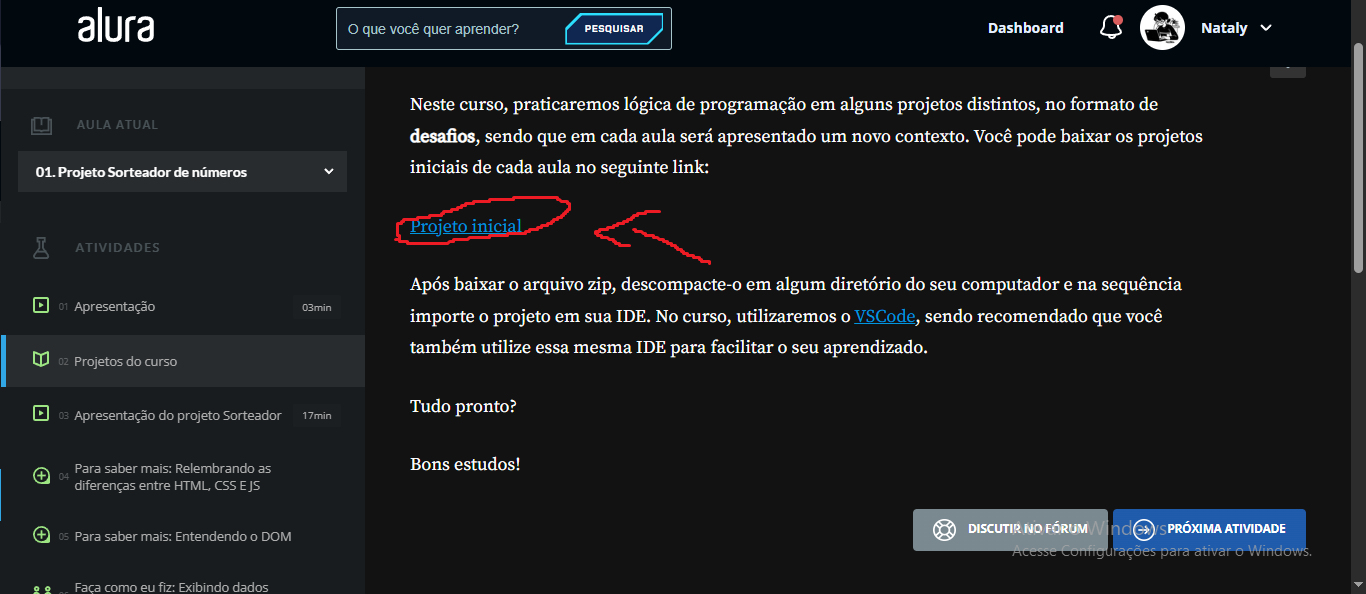Image resolution: width=1366 pixels, height=594 pixels.
Task: Click the book icon for Projetos do curso
Action: point(41,360)
